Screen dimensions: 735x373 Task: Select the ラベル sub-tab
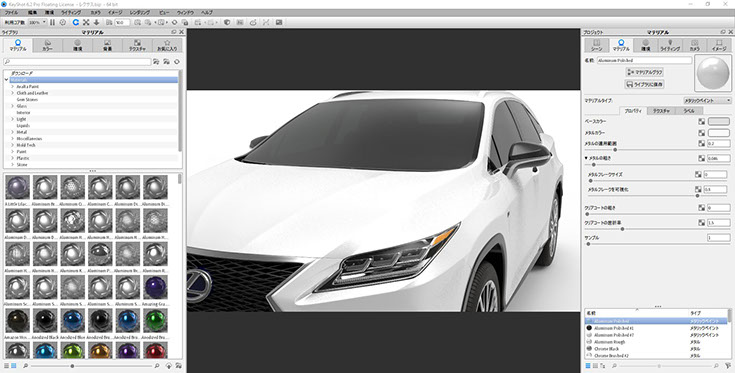689,111
